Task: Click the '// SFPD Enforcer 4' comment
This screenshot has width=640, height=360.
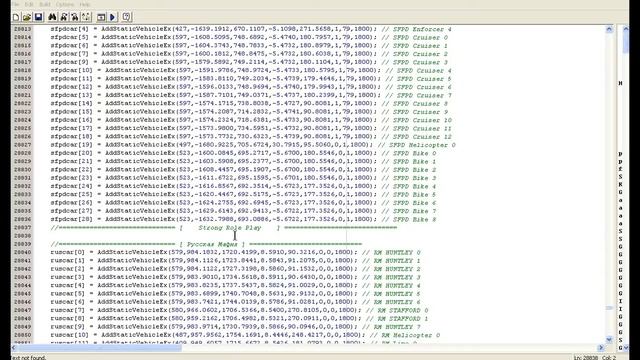Action: coord(416,29)
